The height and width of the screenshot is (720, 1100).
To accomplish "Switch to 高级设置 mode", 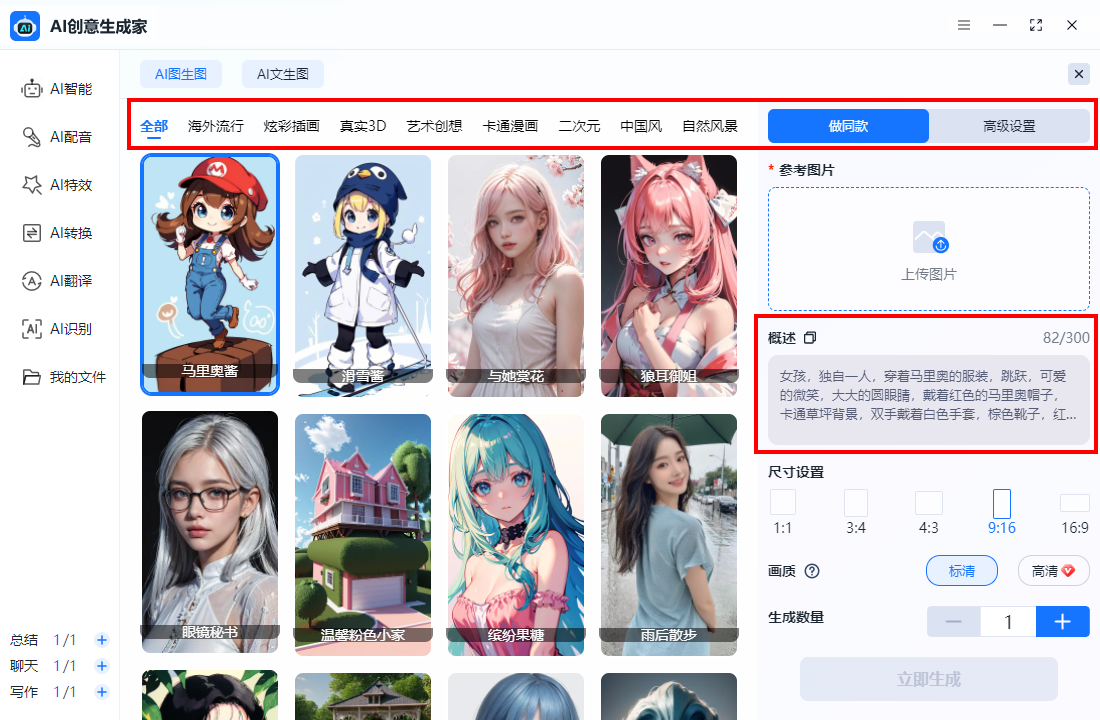I will 1009,126.
